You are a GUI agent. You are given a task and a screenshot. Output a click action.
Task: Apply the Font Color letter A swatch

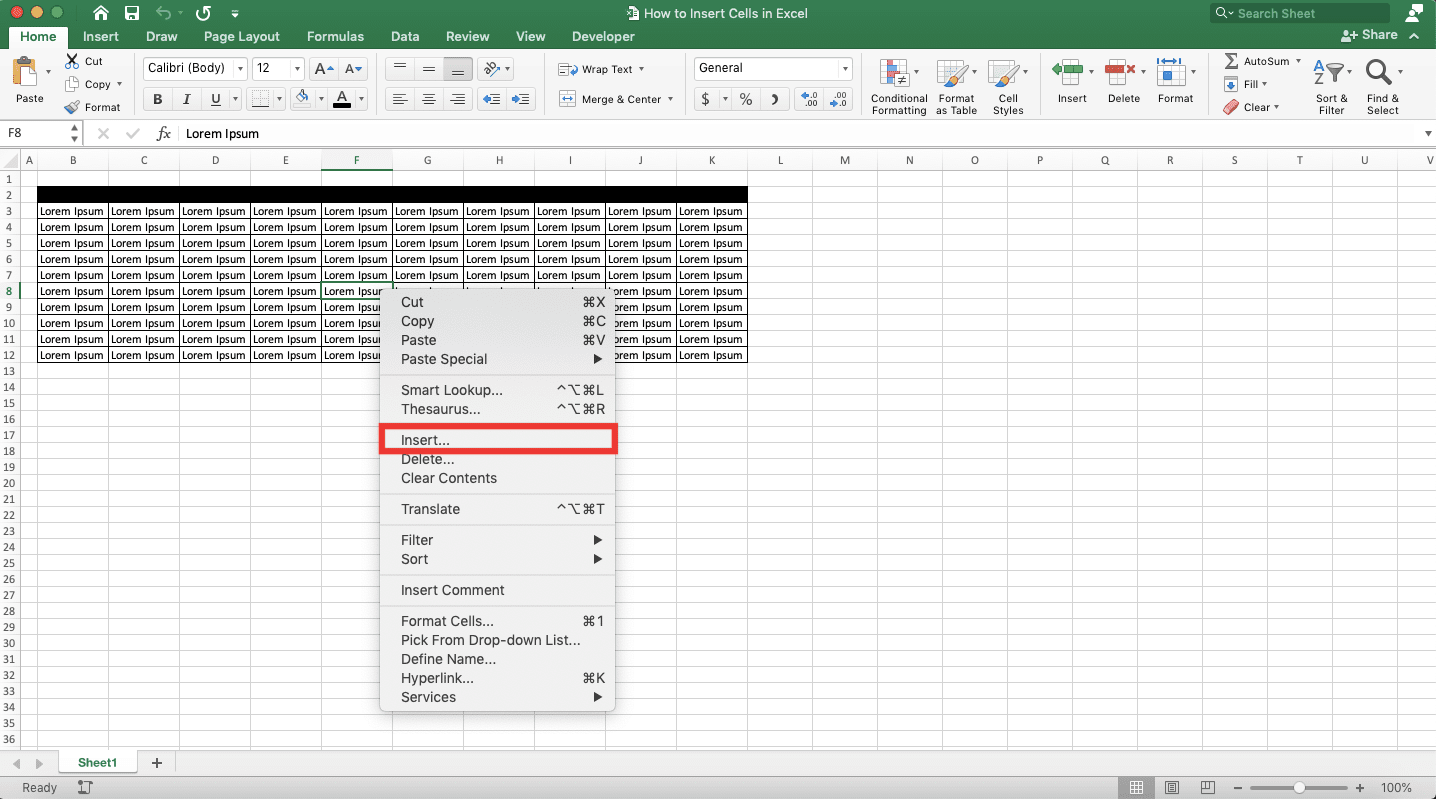342,99
